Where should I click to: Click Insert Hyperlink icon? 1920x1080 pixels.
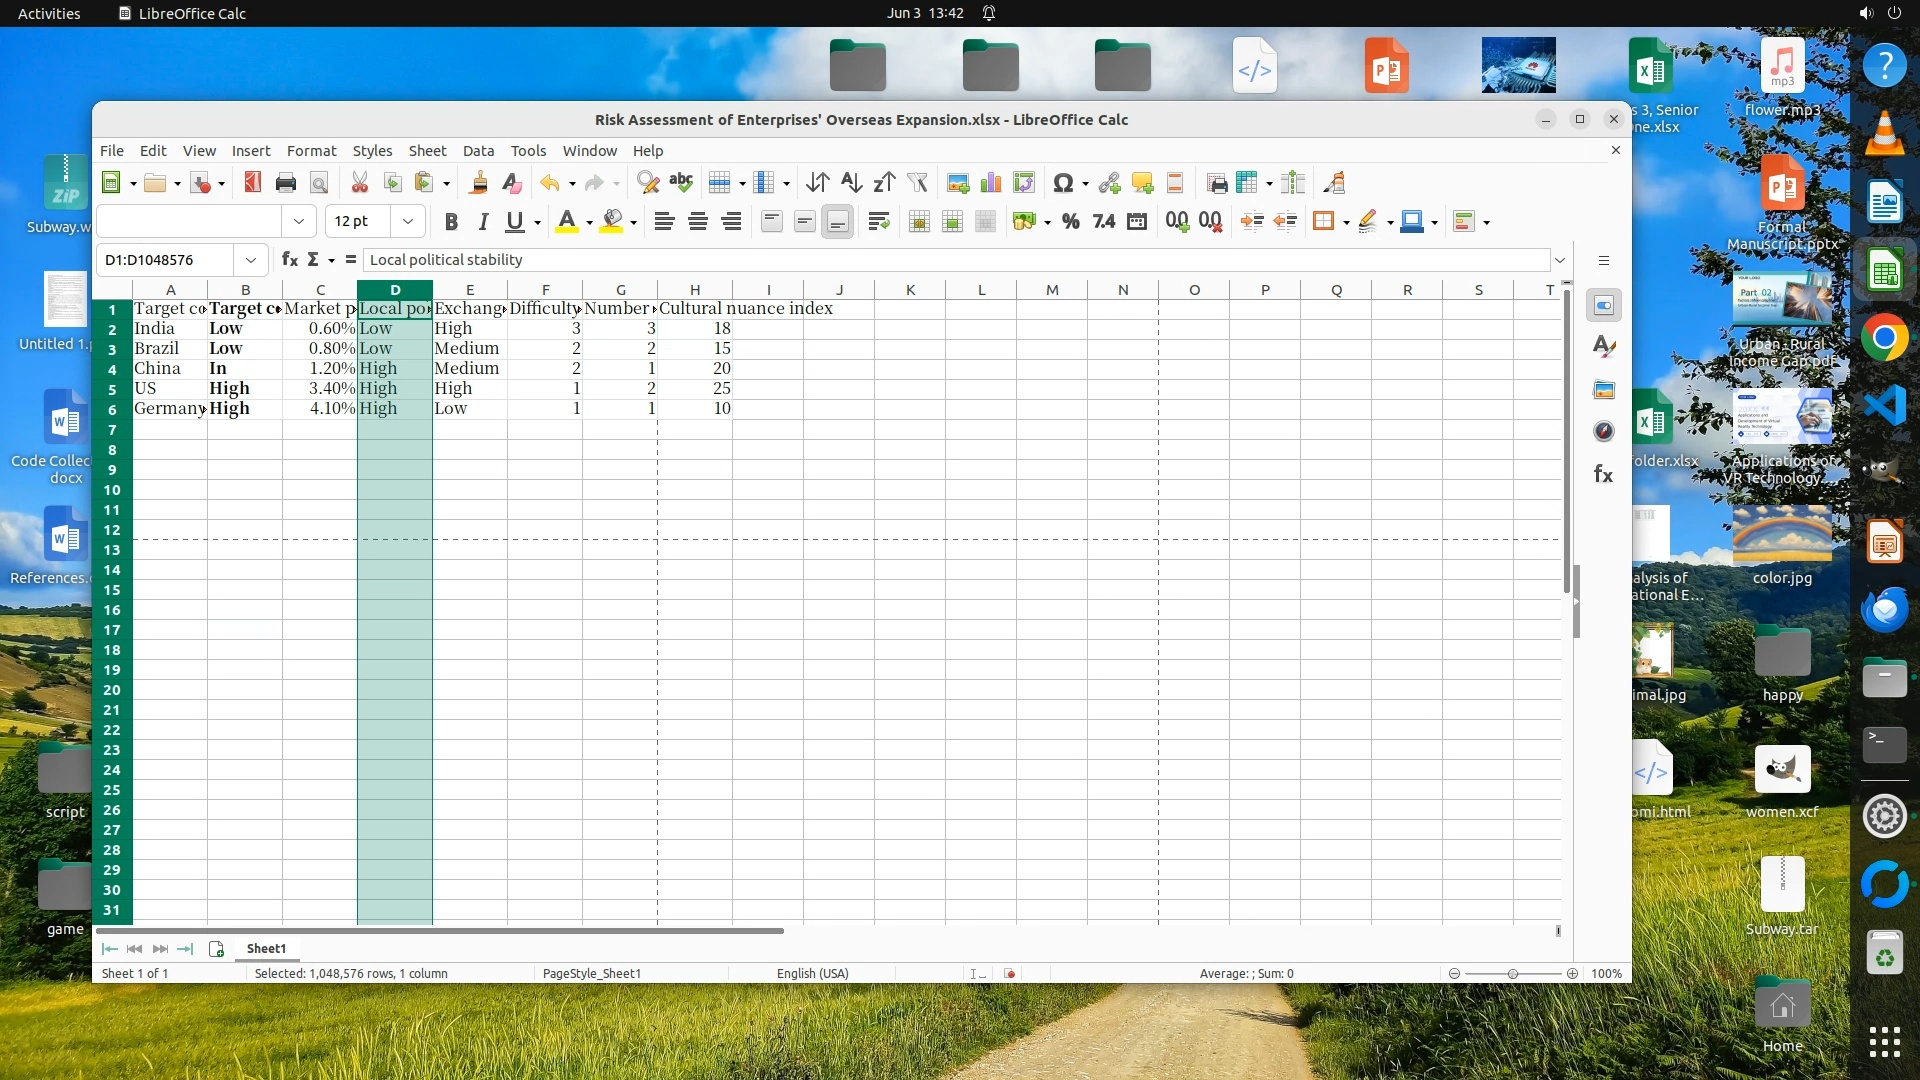(x=1109, y=183)
